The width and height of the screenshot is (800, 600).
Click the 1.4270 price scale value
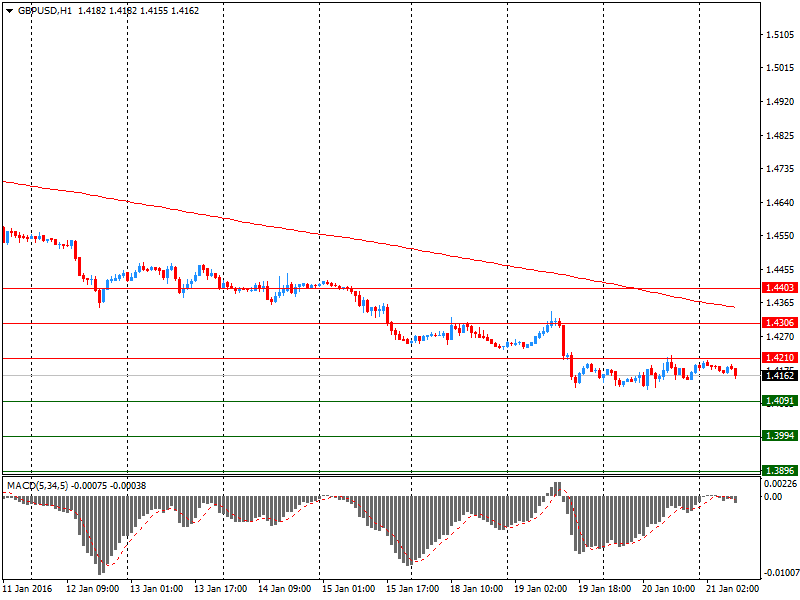tap(780, 337)
